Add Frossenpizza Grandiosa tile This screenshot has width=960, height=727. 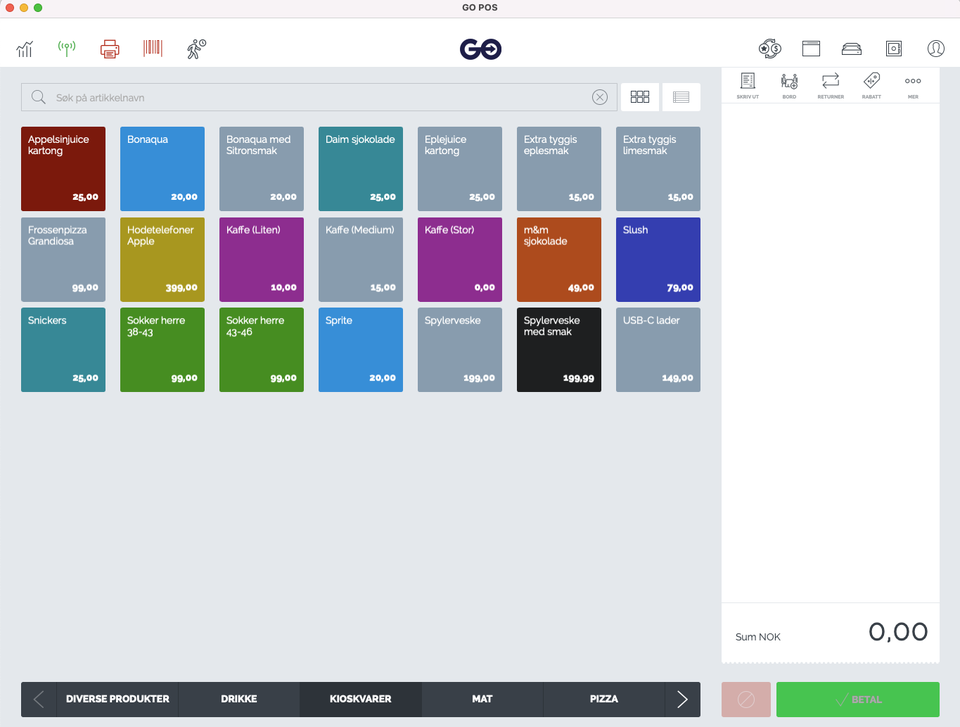point(63,259)
